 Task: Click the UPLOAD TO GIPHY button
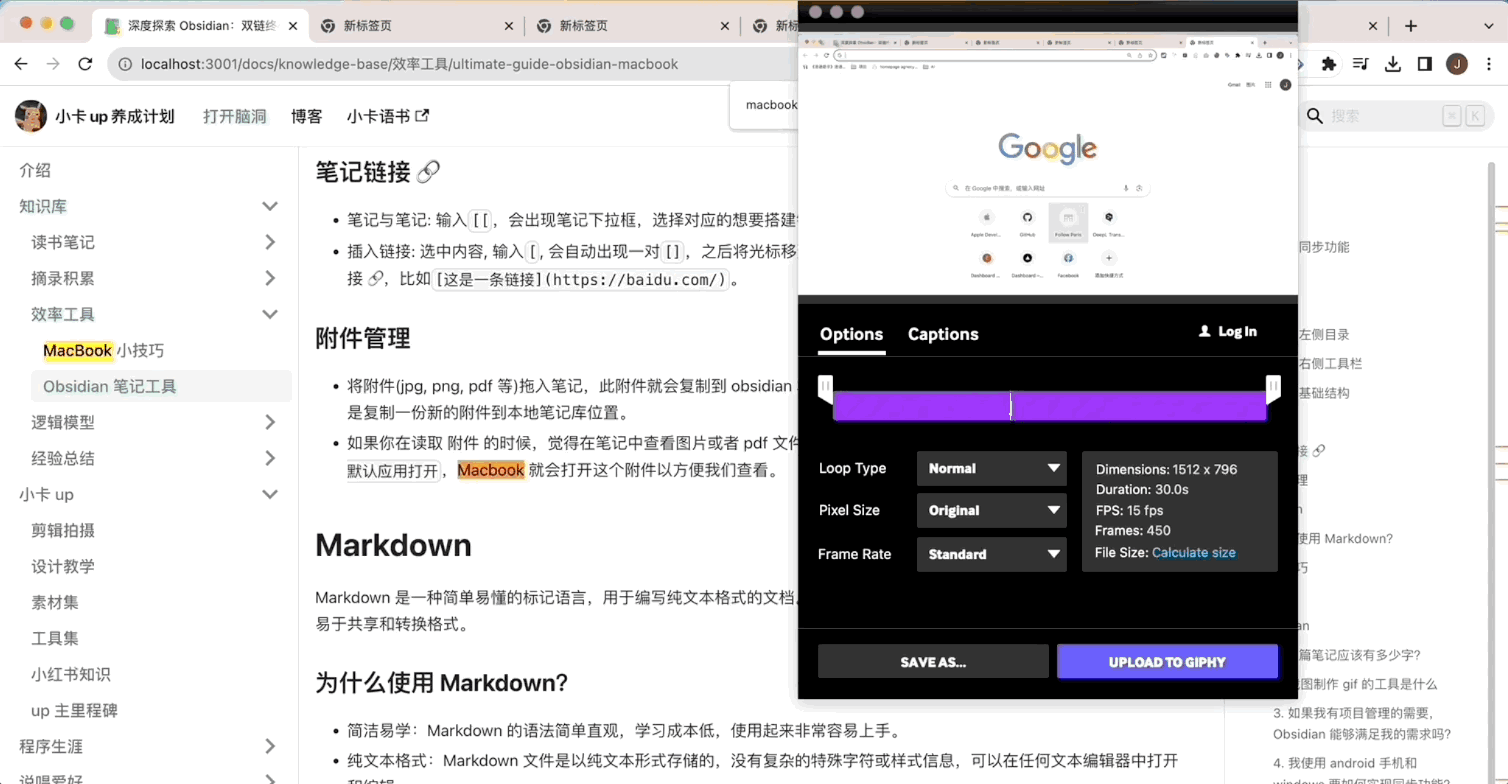[x=1167, y=661]
